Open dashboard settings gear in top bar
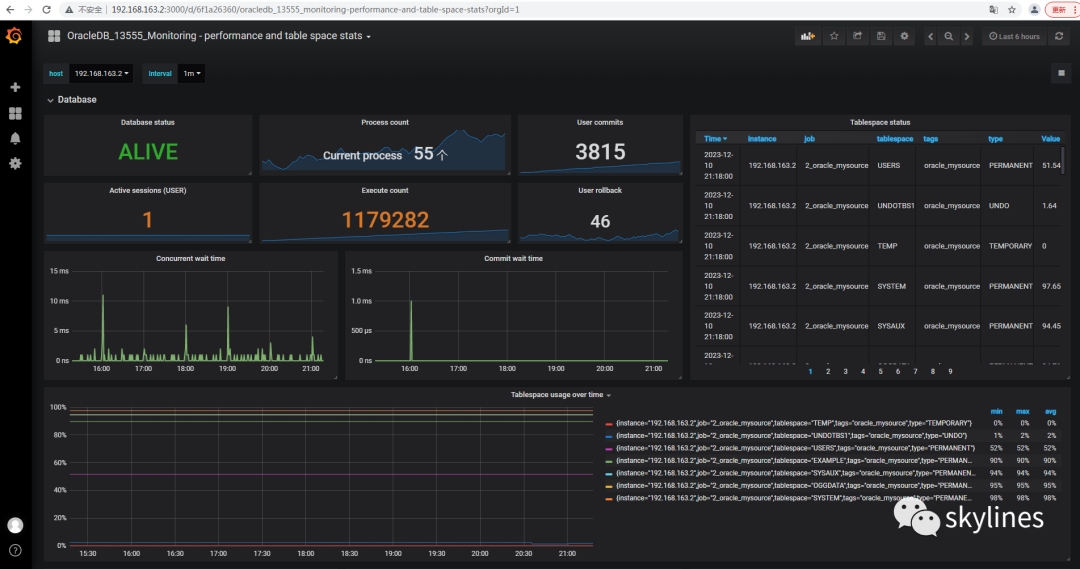Screen dimensions: 1080x569 tap(904, 37)
